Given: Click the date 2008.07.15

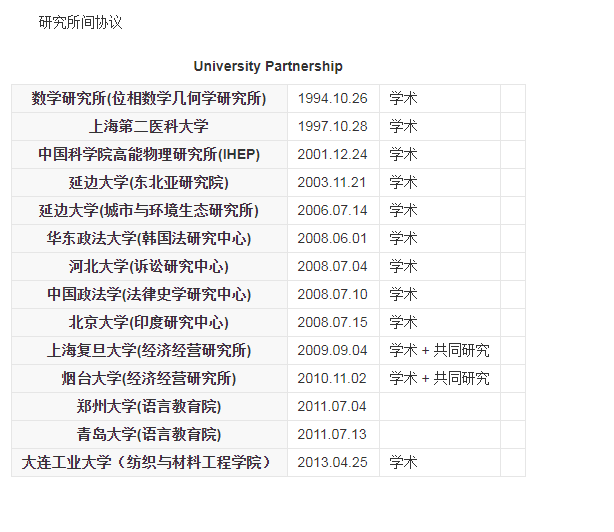Looking at the screenshot, I should click(332, 323).
